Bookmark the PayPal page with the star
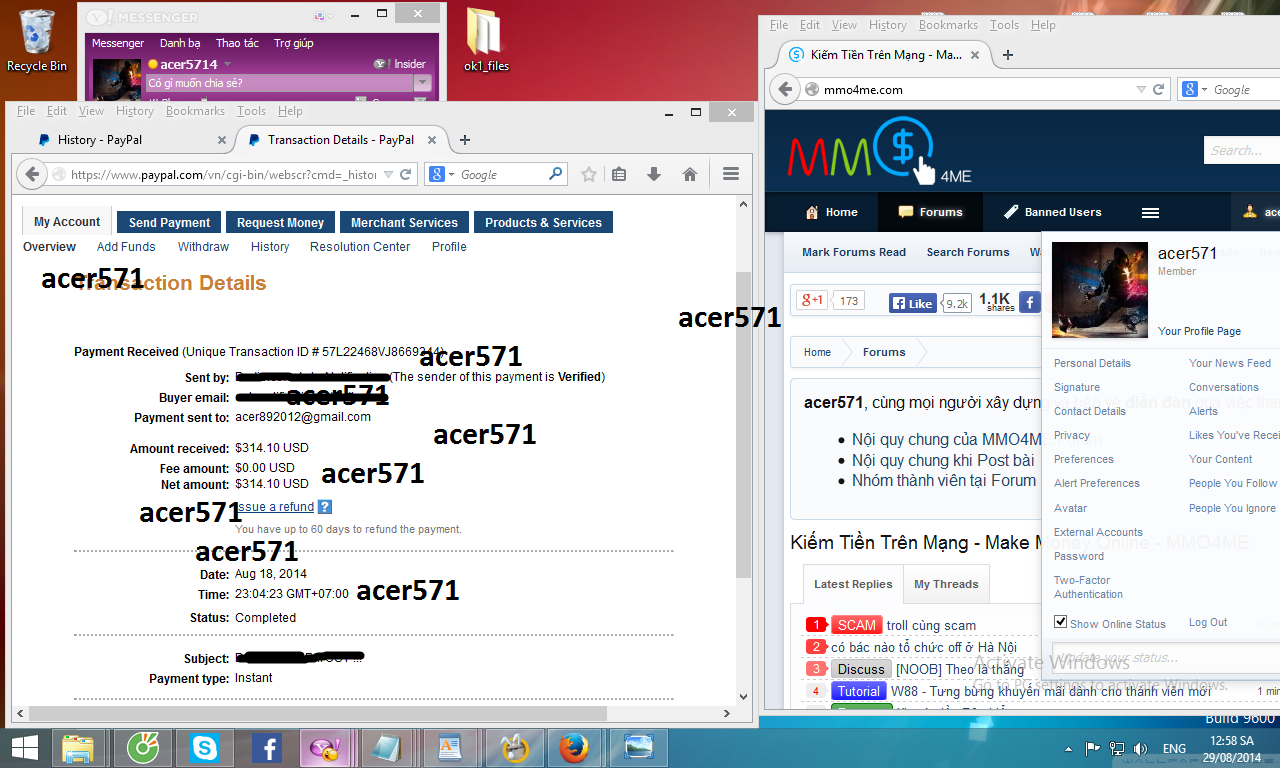This screenshot has width=1280, height=768. point(589,174)
